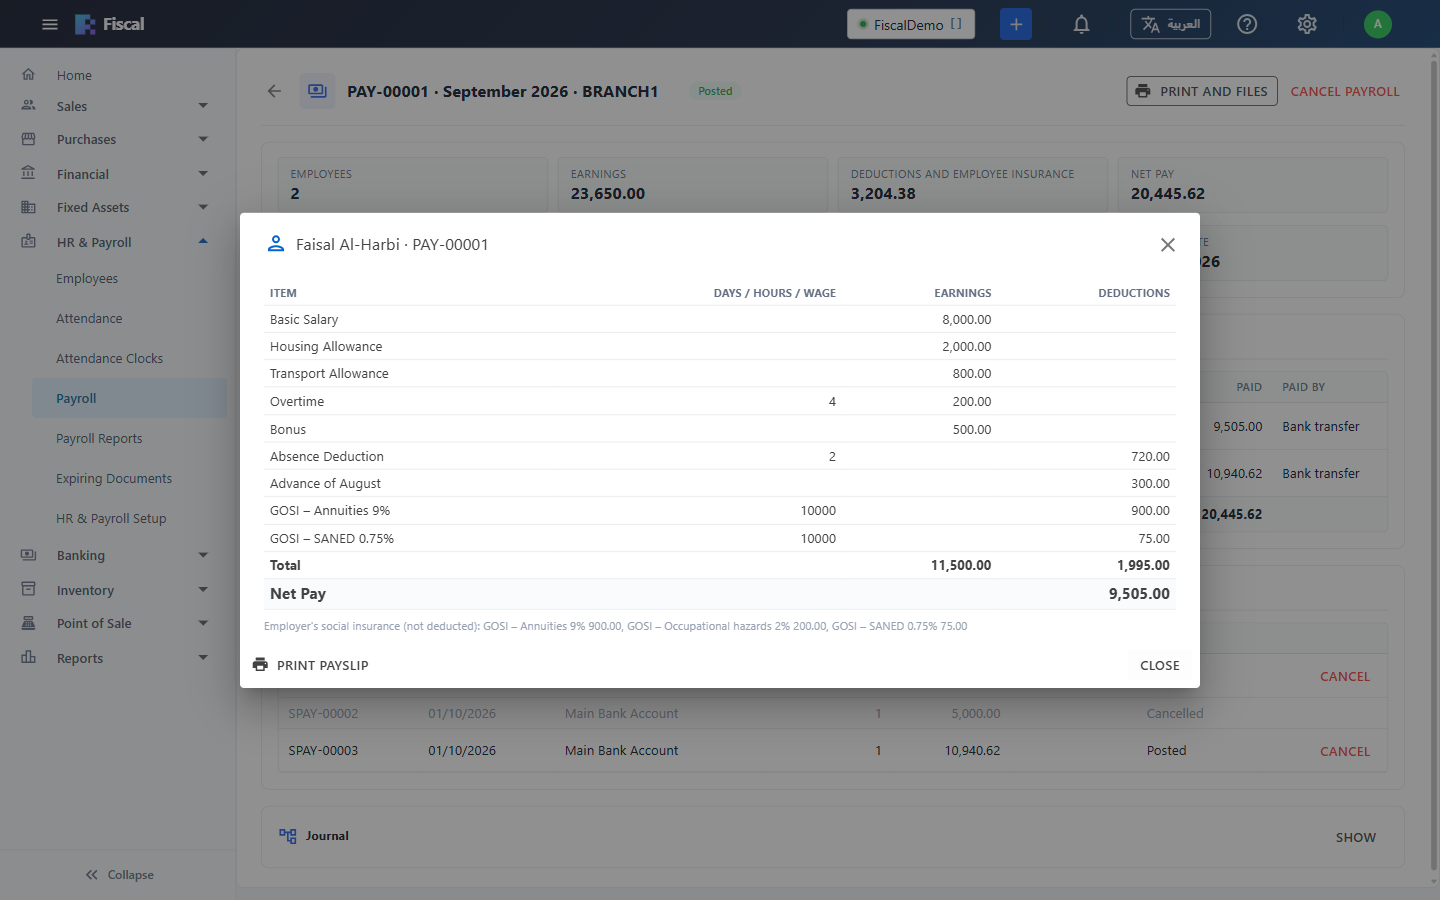Click CLOSE button in payslip dialog
The image size is (1440, 900).
point(1160,665)
